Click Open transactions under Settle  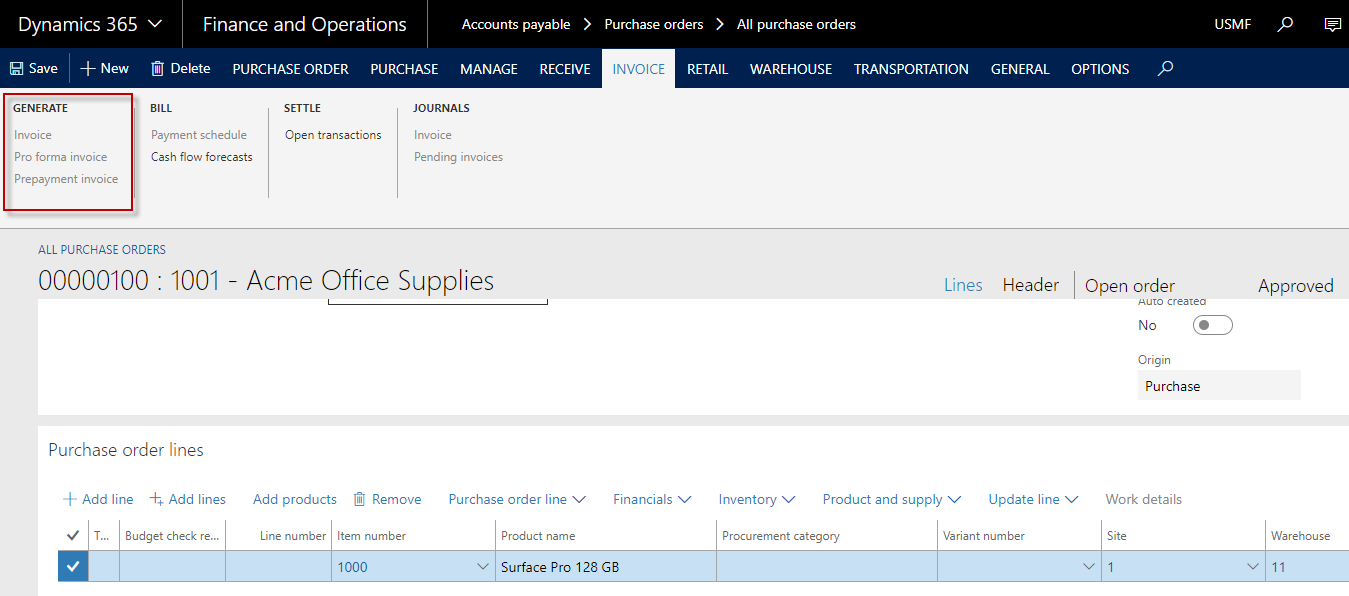[333, 135]
